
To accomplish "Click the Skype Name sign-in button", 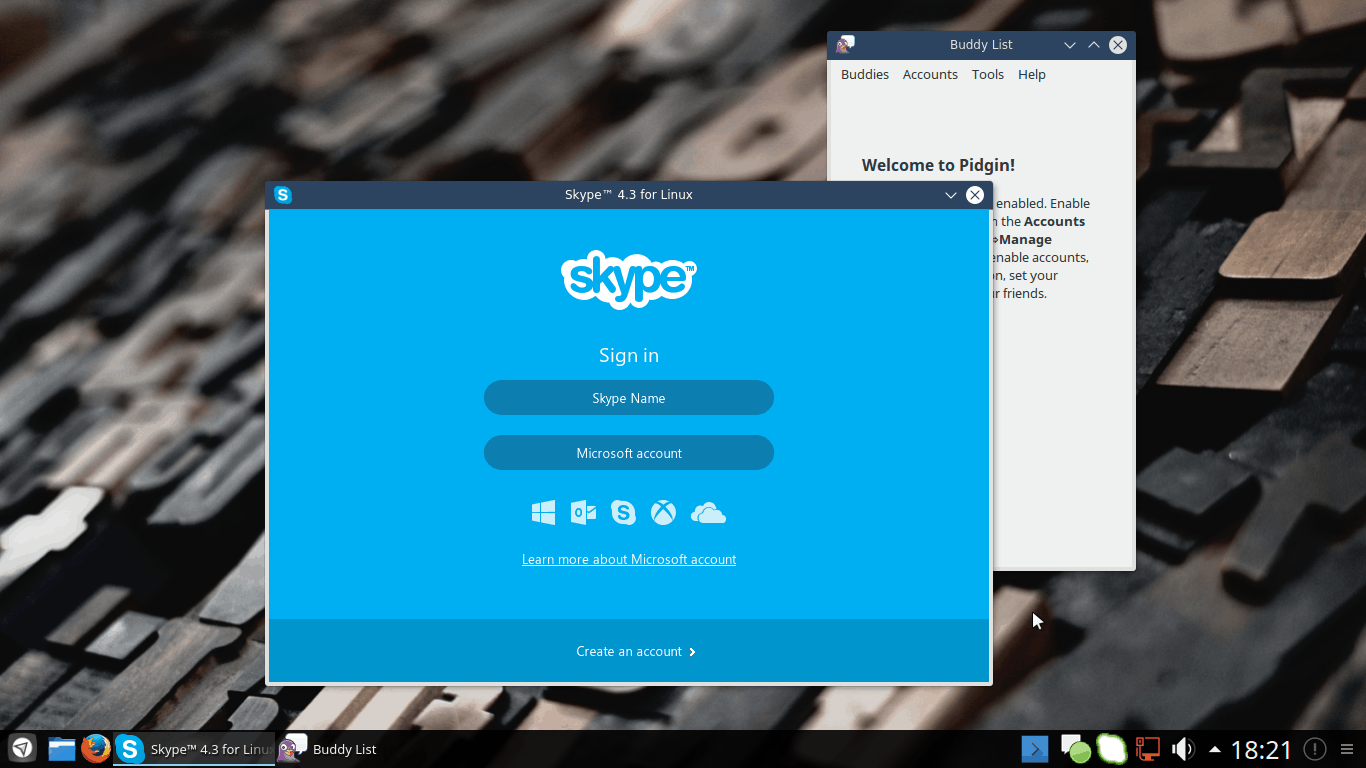I will point(629,398).
